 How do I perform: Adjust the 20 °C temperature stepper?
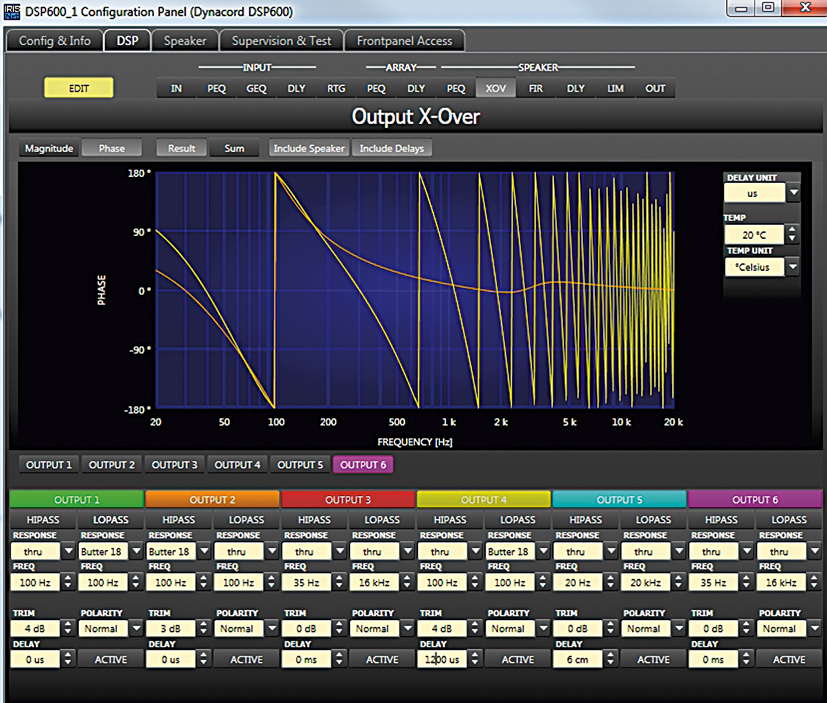792,234
